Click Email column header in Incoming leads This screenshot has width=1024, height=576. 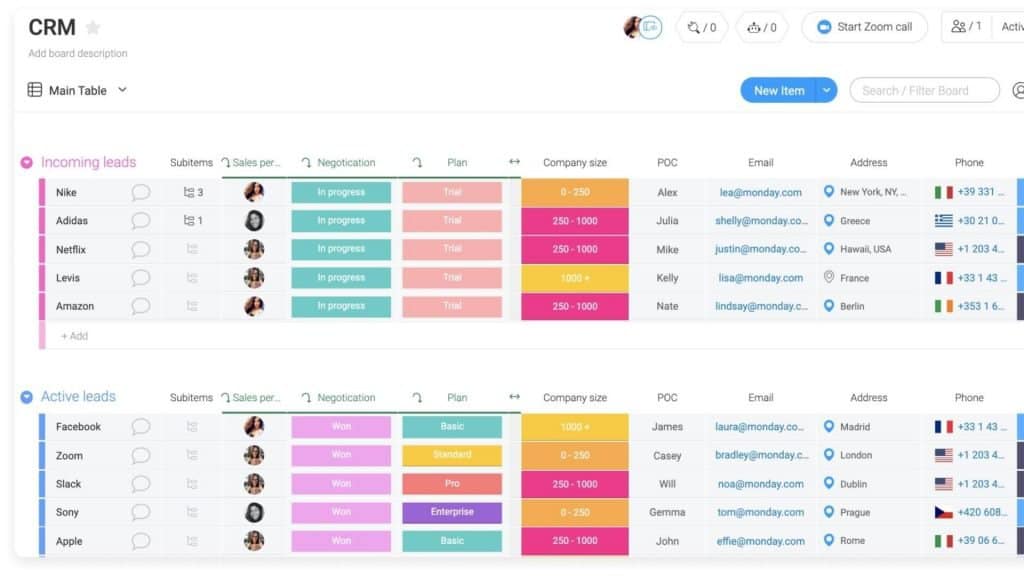pos(761,163)
